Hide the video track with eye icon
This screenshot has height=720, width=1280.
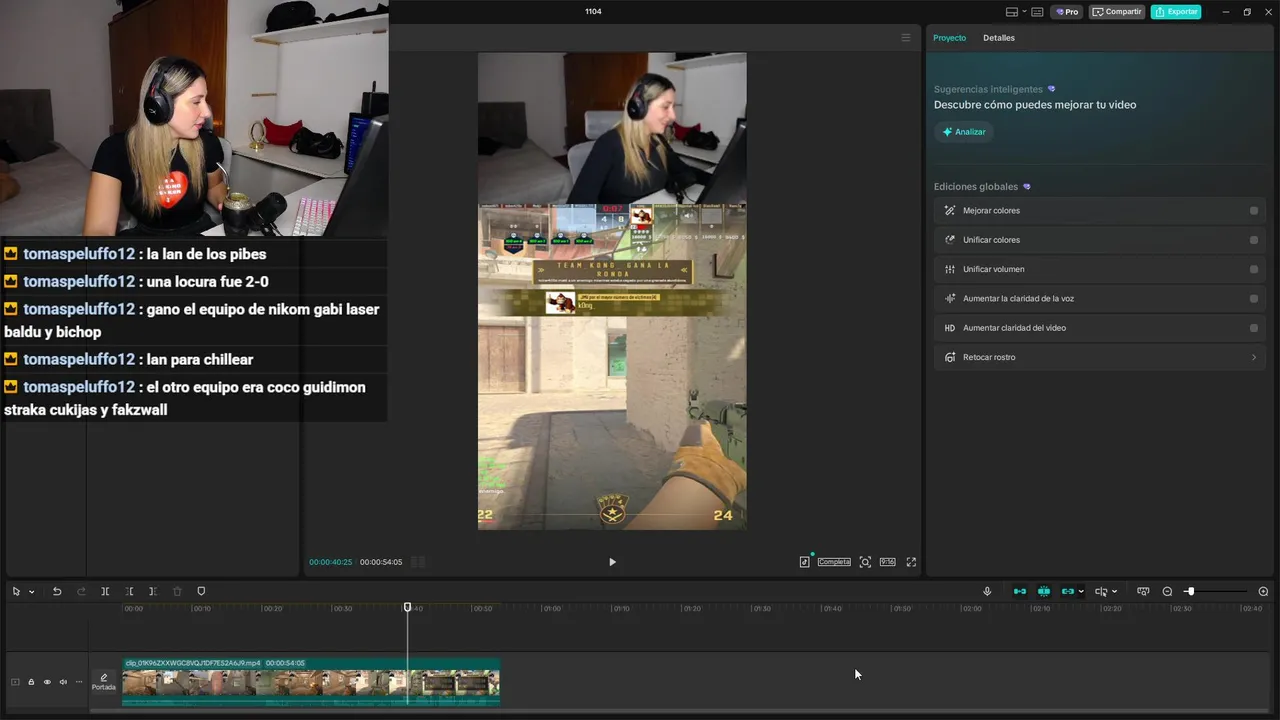tap(47, 682)
